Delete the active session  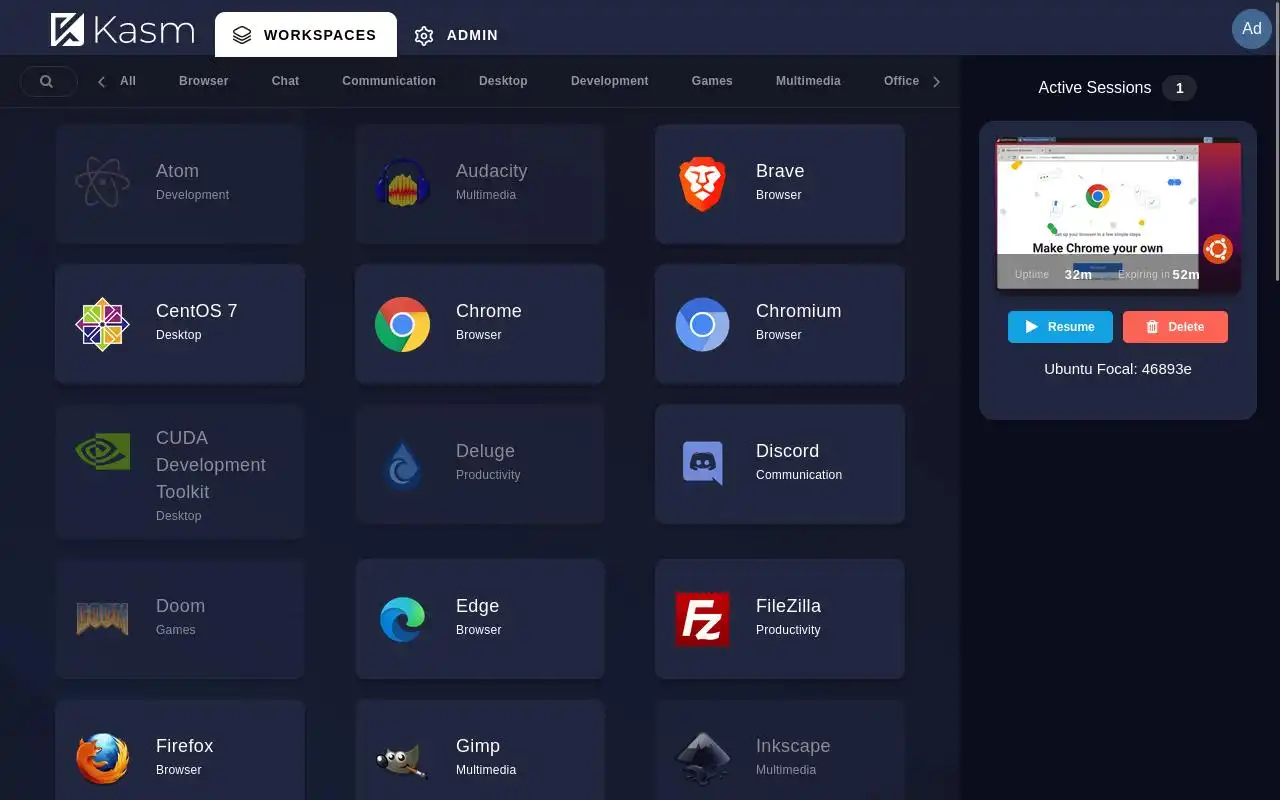(1175, 327)
